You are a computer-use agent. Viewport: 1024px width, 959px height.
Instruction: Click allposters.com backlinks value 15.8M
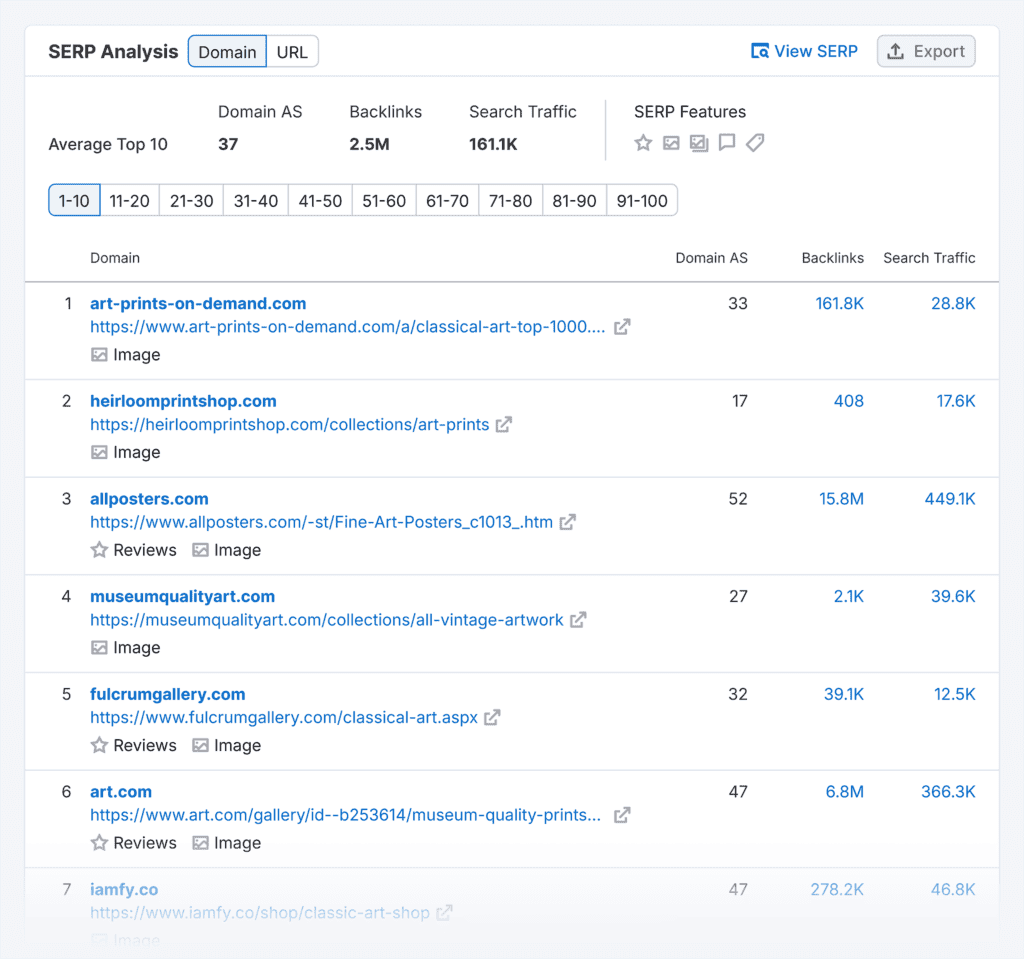click(841, 499)
